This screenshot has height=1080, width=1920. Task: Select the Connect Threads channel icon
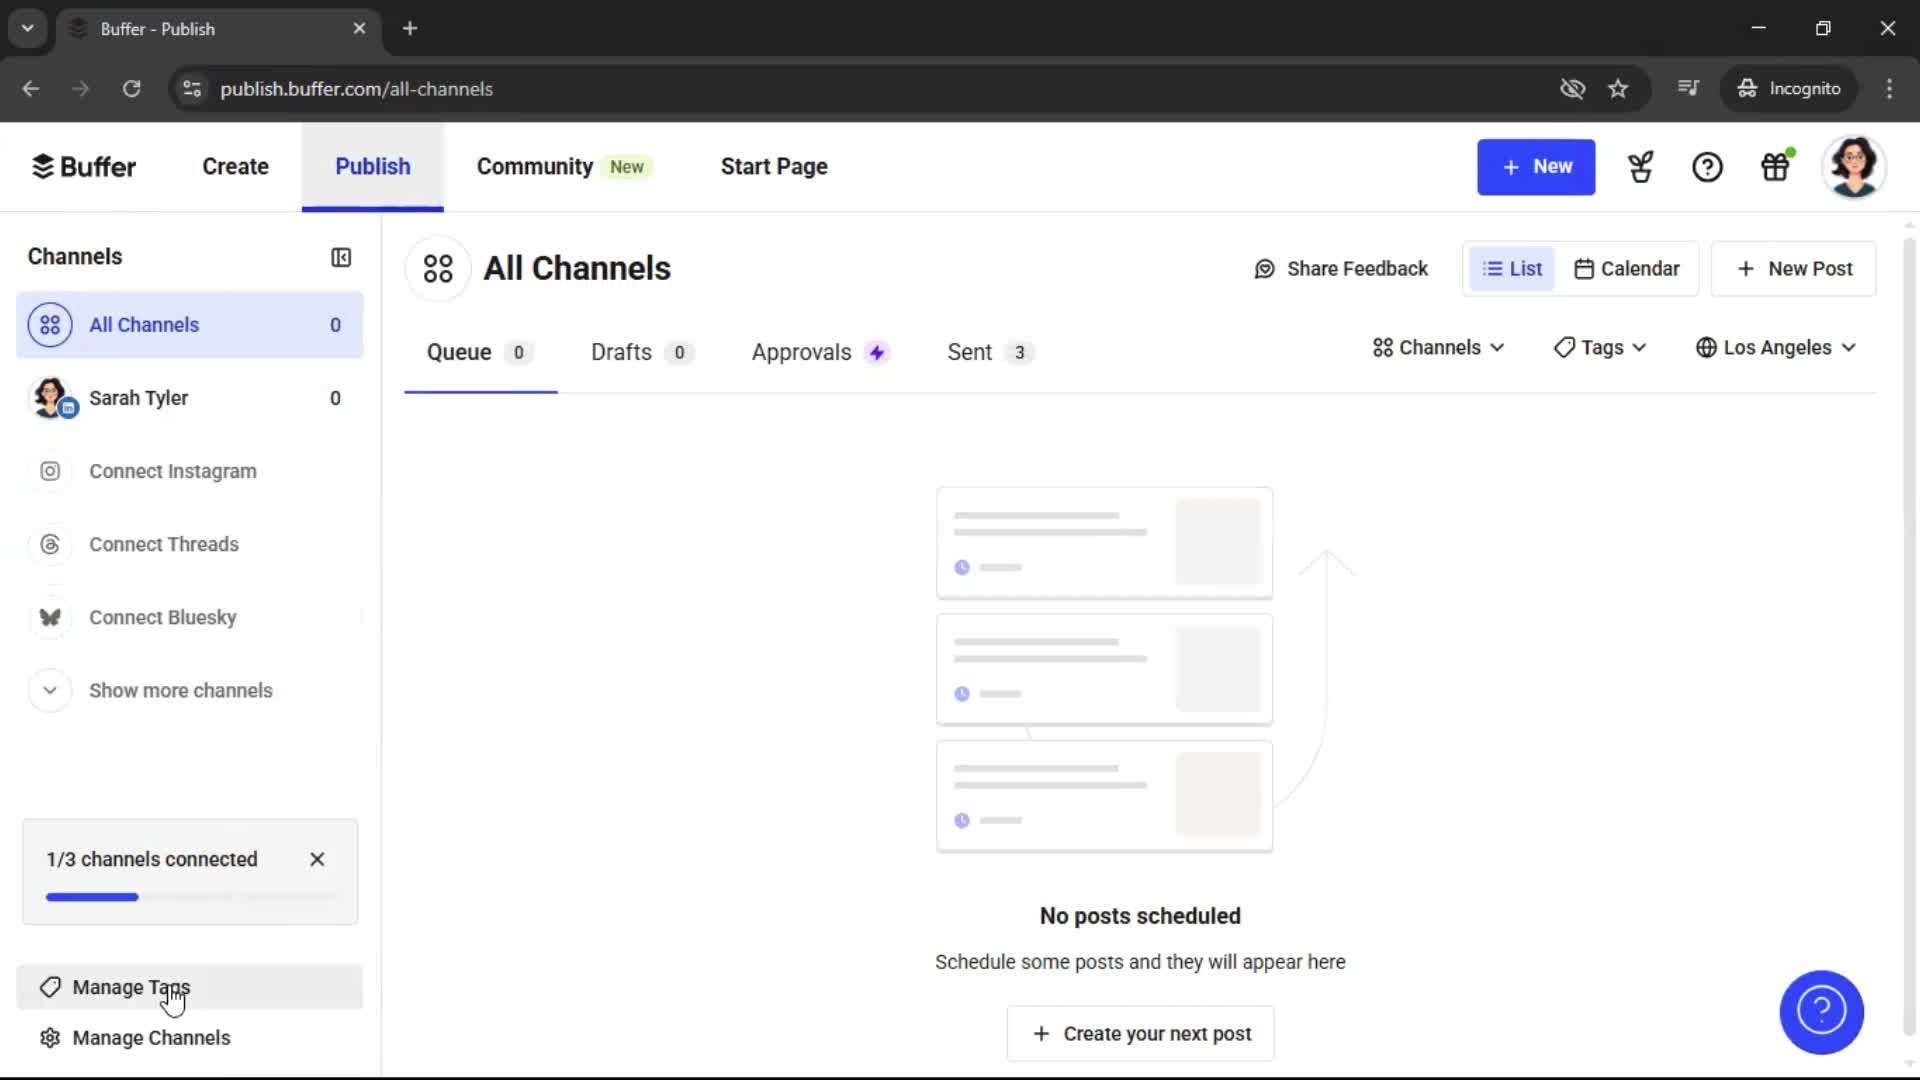pyautogui.click(x=50, y=544)
